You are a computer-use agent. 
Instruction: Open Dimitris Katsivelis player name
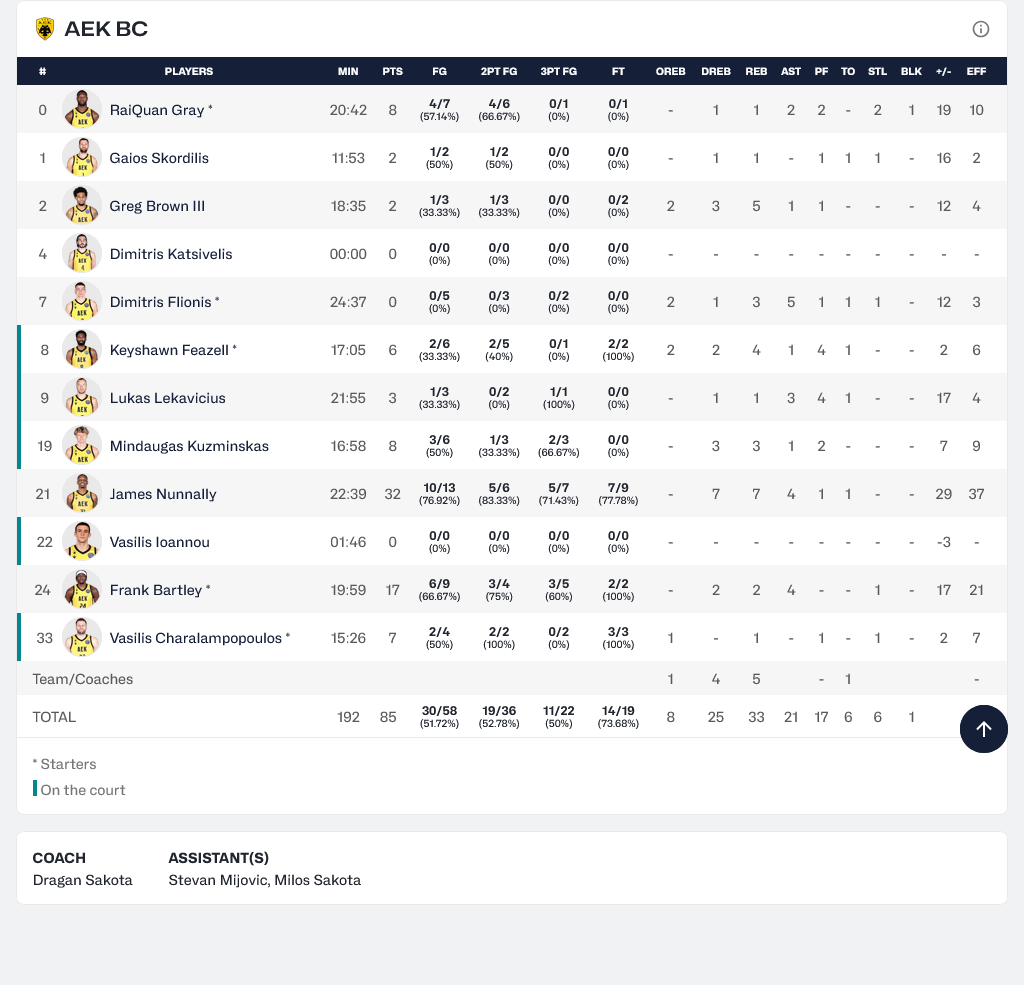tap(170, 254)
